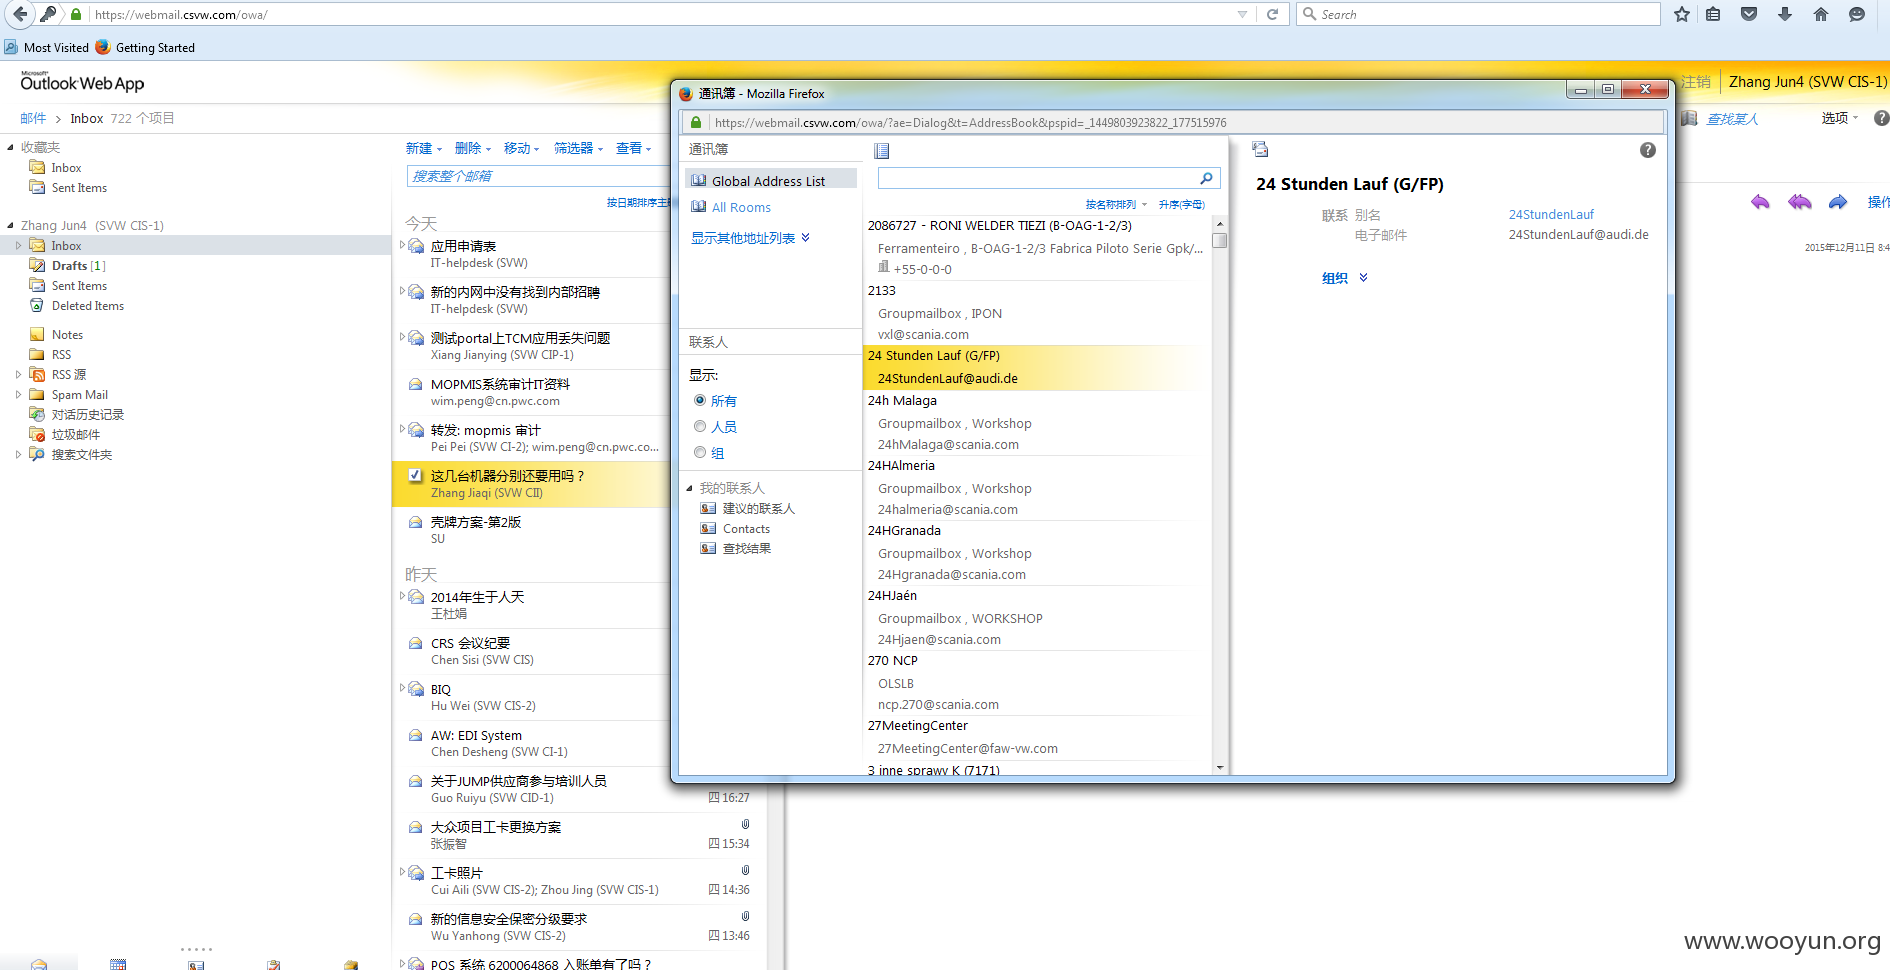Click the reply all double-arrow icon
The height and width of the screenshot is (970, 1890).
(1799, 202)
